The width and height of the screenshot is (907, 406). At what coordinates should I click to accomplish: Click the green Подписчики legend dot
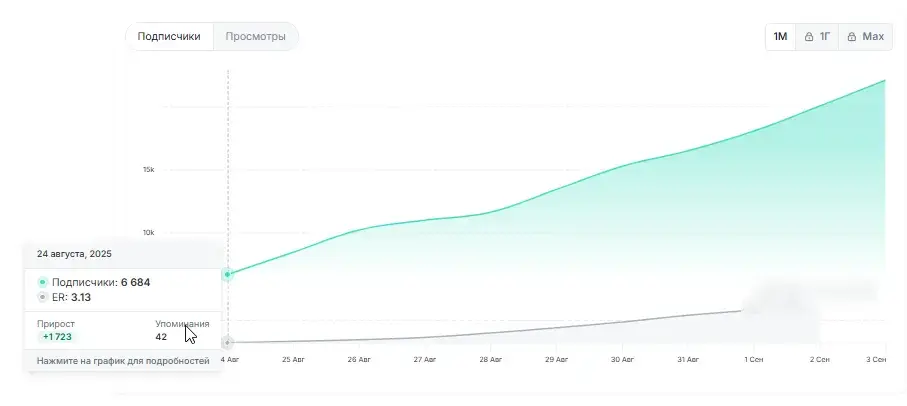coord(42,283)
